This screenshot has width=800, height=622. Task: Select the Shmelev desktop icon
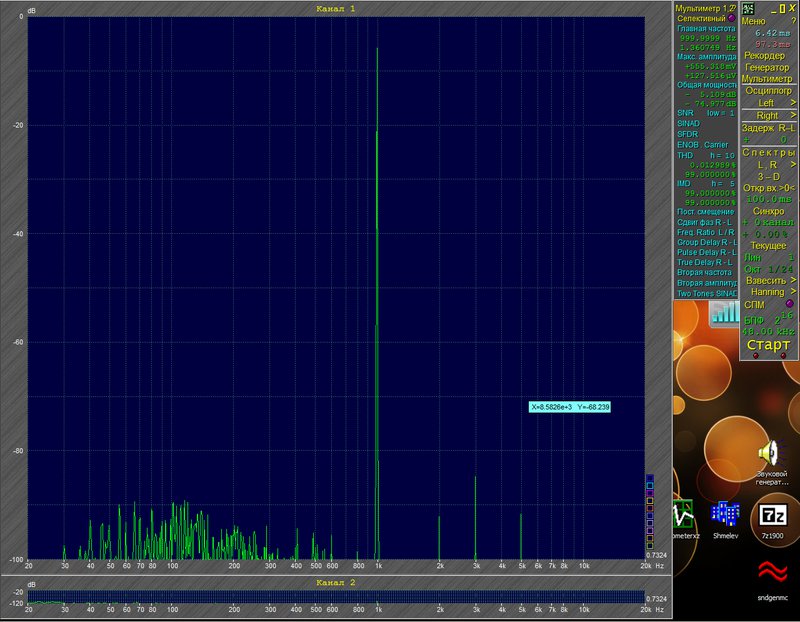(x=725, y=519)
